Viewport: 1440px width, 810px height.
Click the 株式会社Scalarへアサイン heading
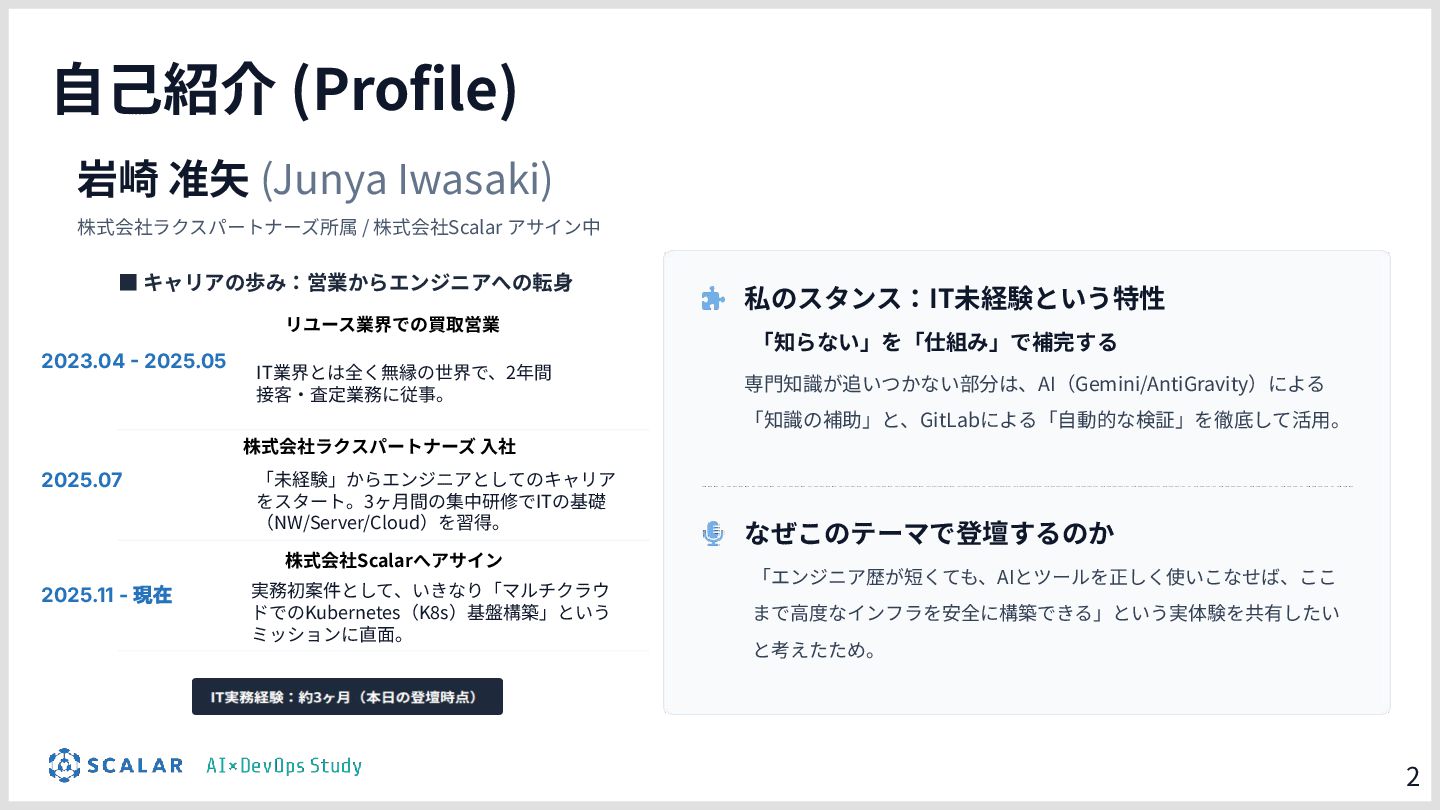click(x=393, y=560)
